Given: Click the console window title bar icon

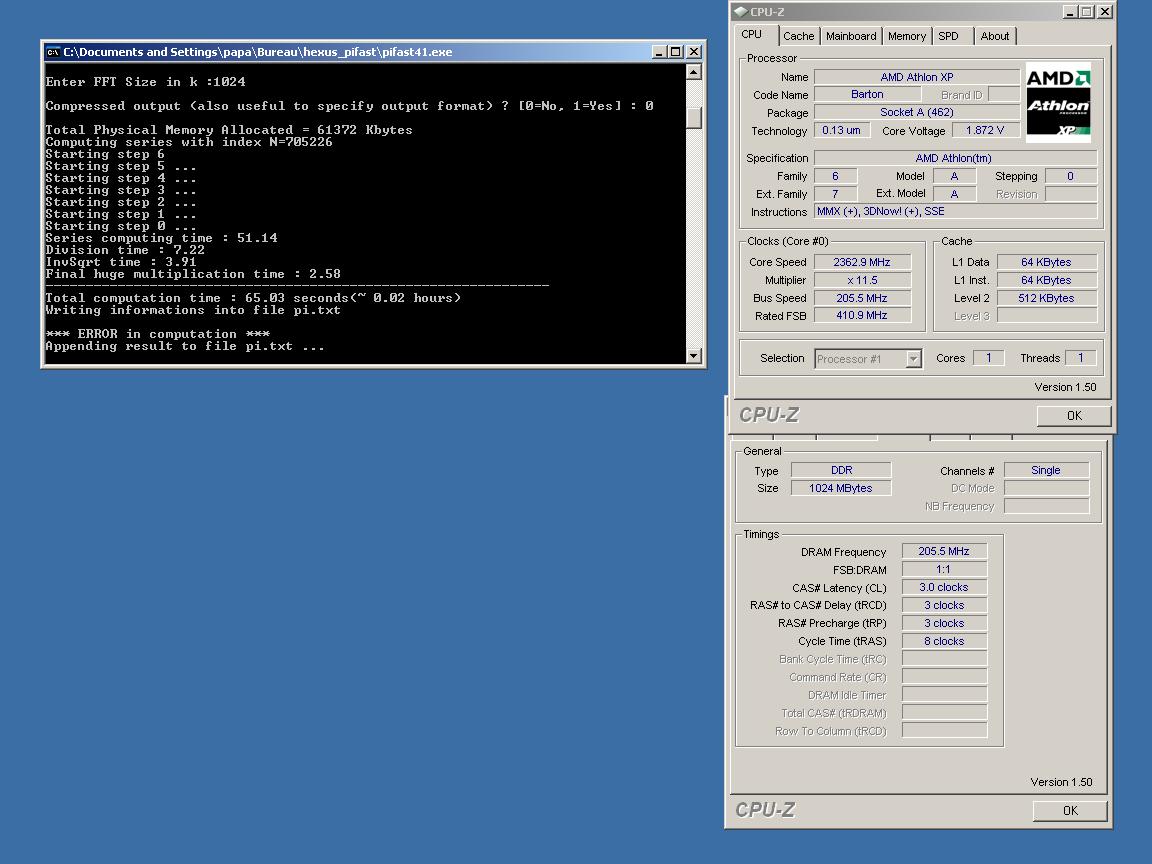Looking at the screenshot, I should tap(53, 52).
